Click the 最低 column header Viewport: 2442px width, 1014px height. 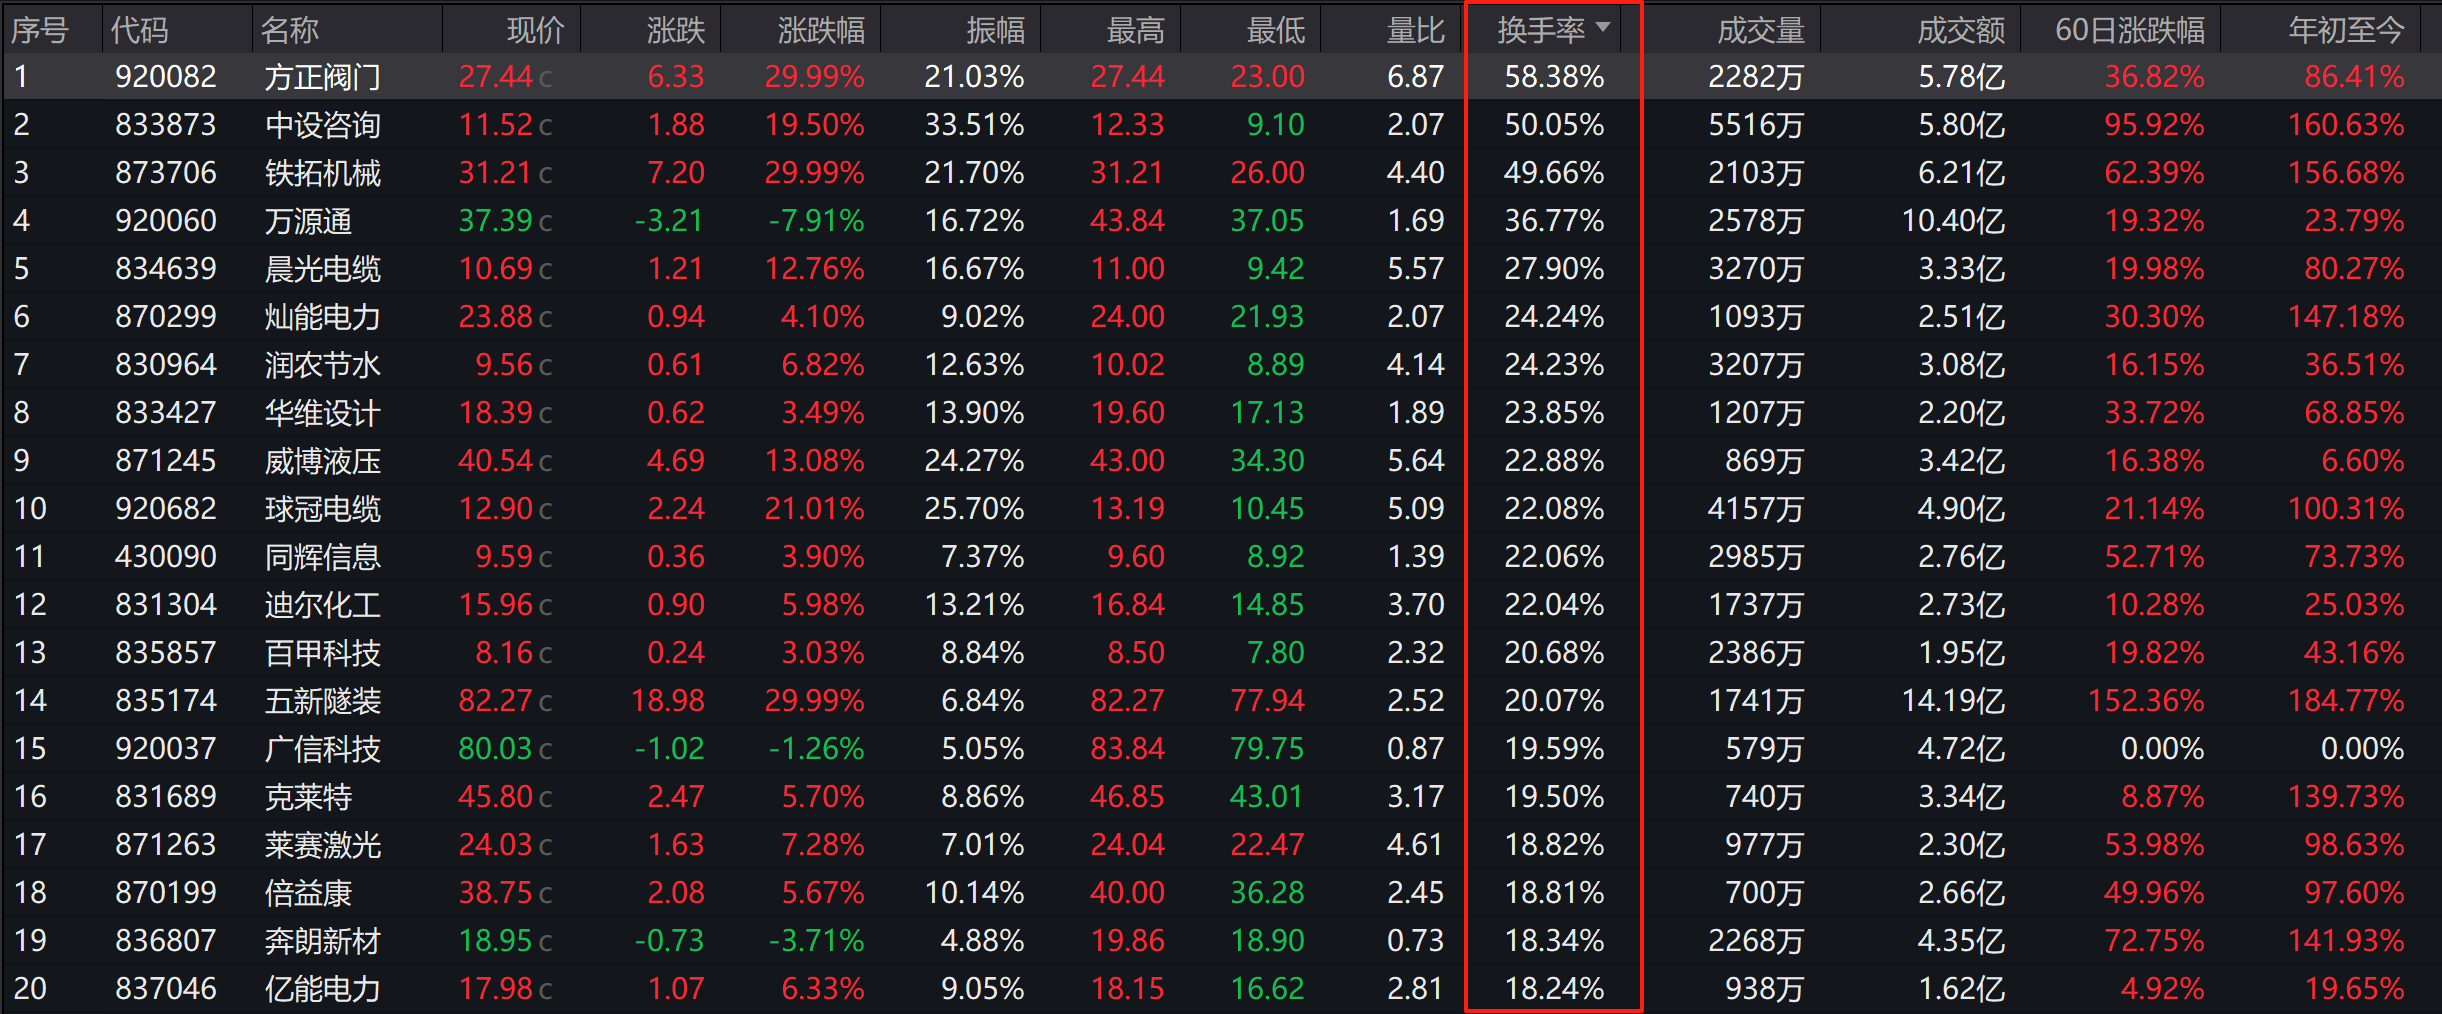point(1276,30)
